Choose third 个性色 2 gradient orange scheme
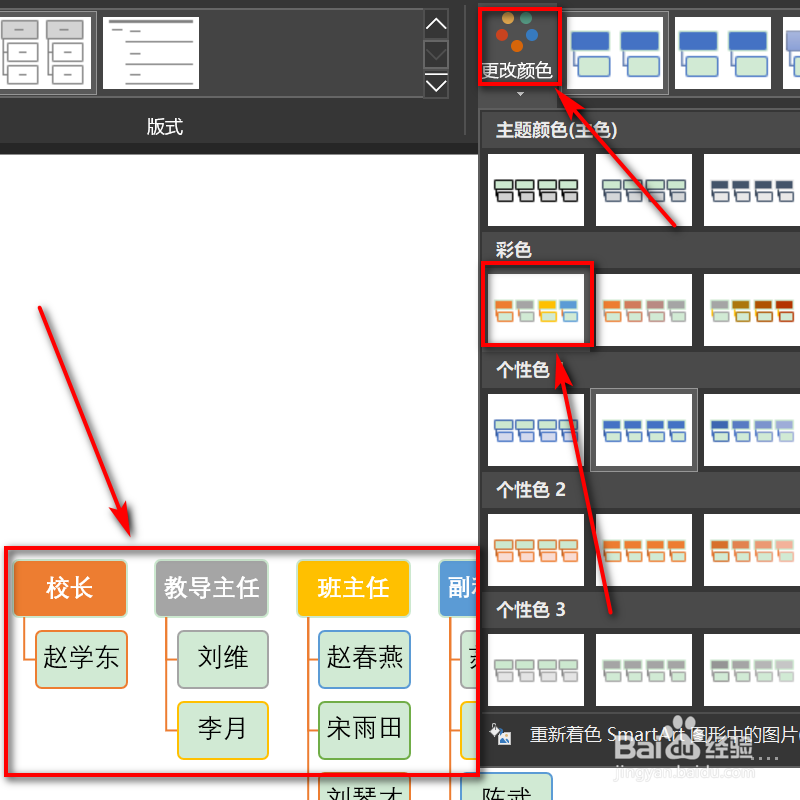The image size is (800, 800). [752, 549]
